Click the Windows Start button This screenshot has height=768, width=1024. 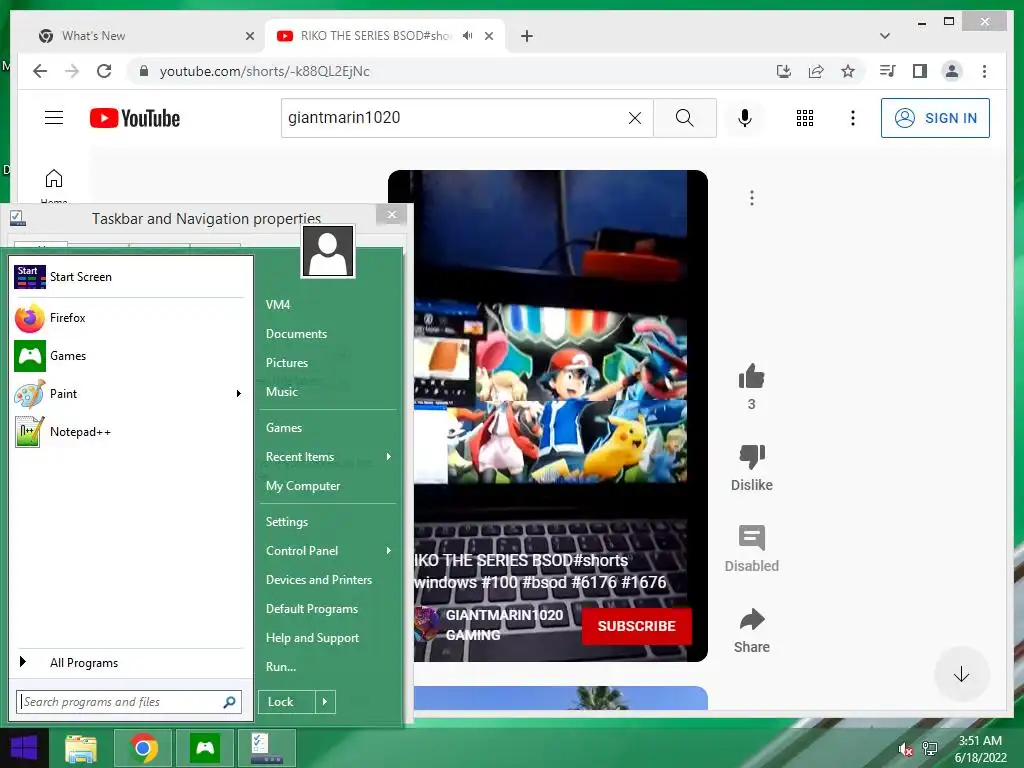click(x=24, y=748)
